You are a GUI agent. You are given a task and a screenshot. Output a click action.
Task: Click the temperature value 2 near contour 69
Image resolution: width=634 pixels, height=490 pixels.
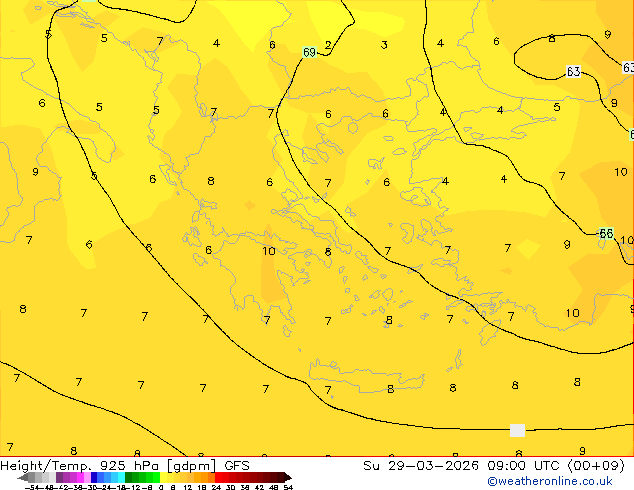coord(328,44)
